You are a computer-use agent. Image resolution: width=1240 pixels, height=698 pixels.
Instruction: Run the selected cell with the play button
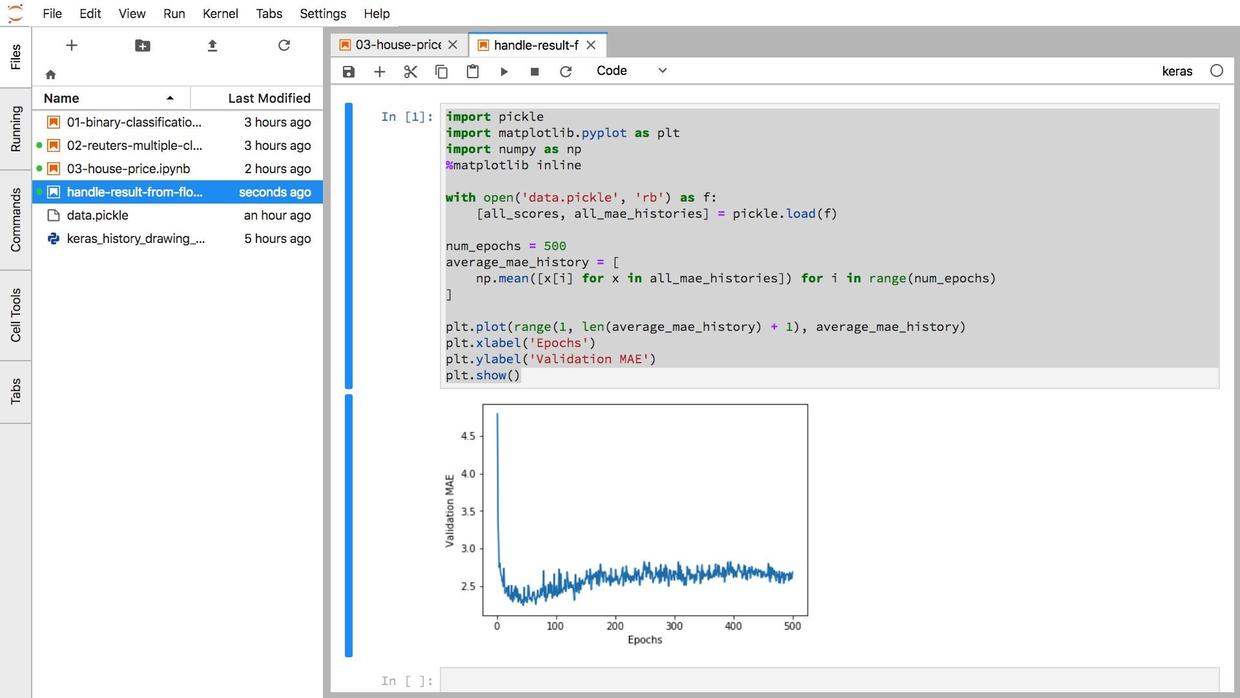point(504,72)
